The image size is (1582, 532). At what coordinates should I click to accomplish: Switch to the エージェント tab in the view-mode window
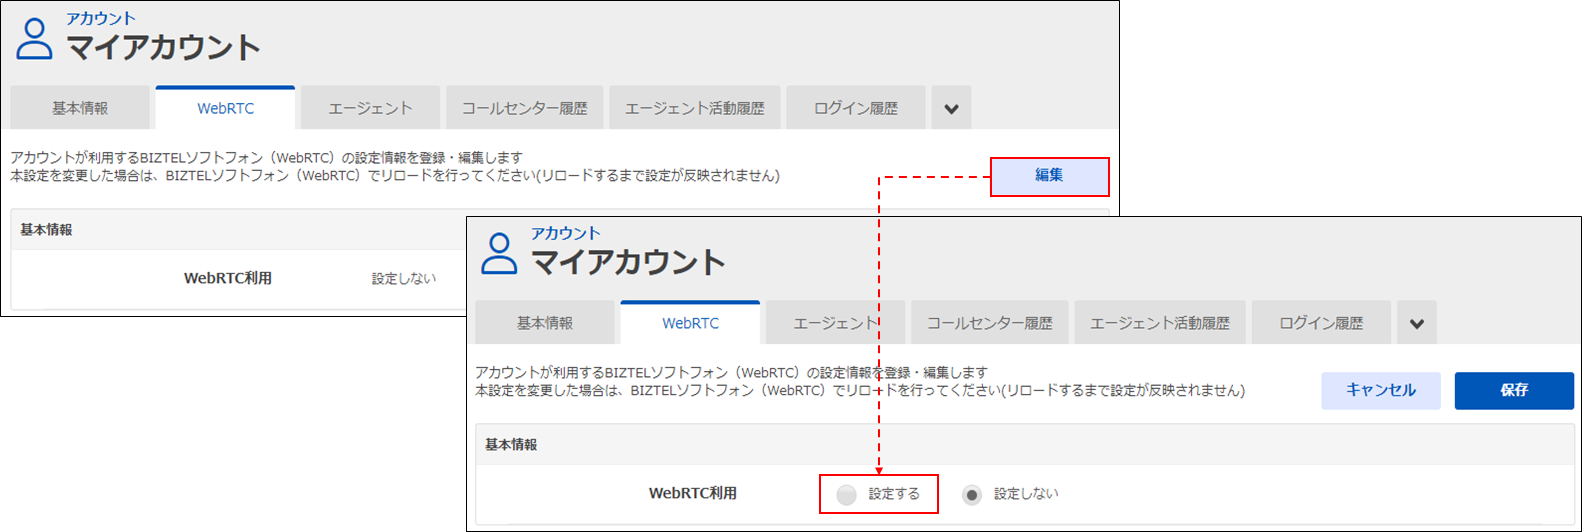(x=370, y=108)
